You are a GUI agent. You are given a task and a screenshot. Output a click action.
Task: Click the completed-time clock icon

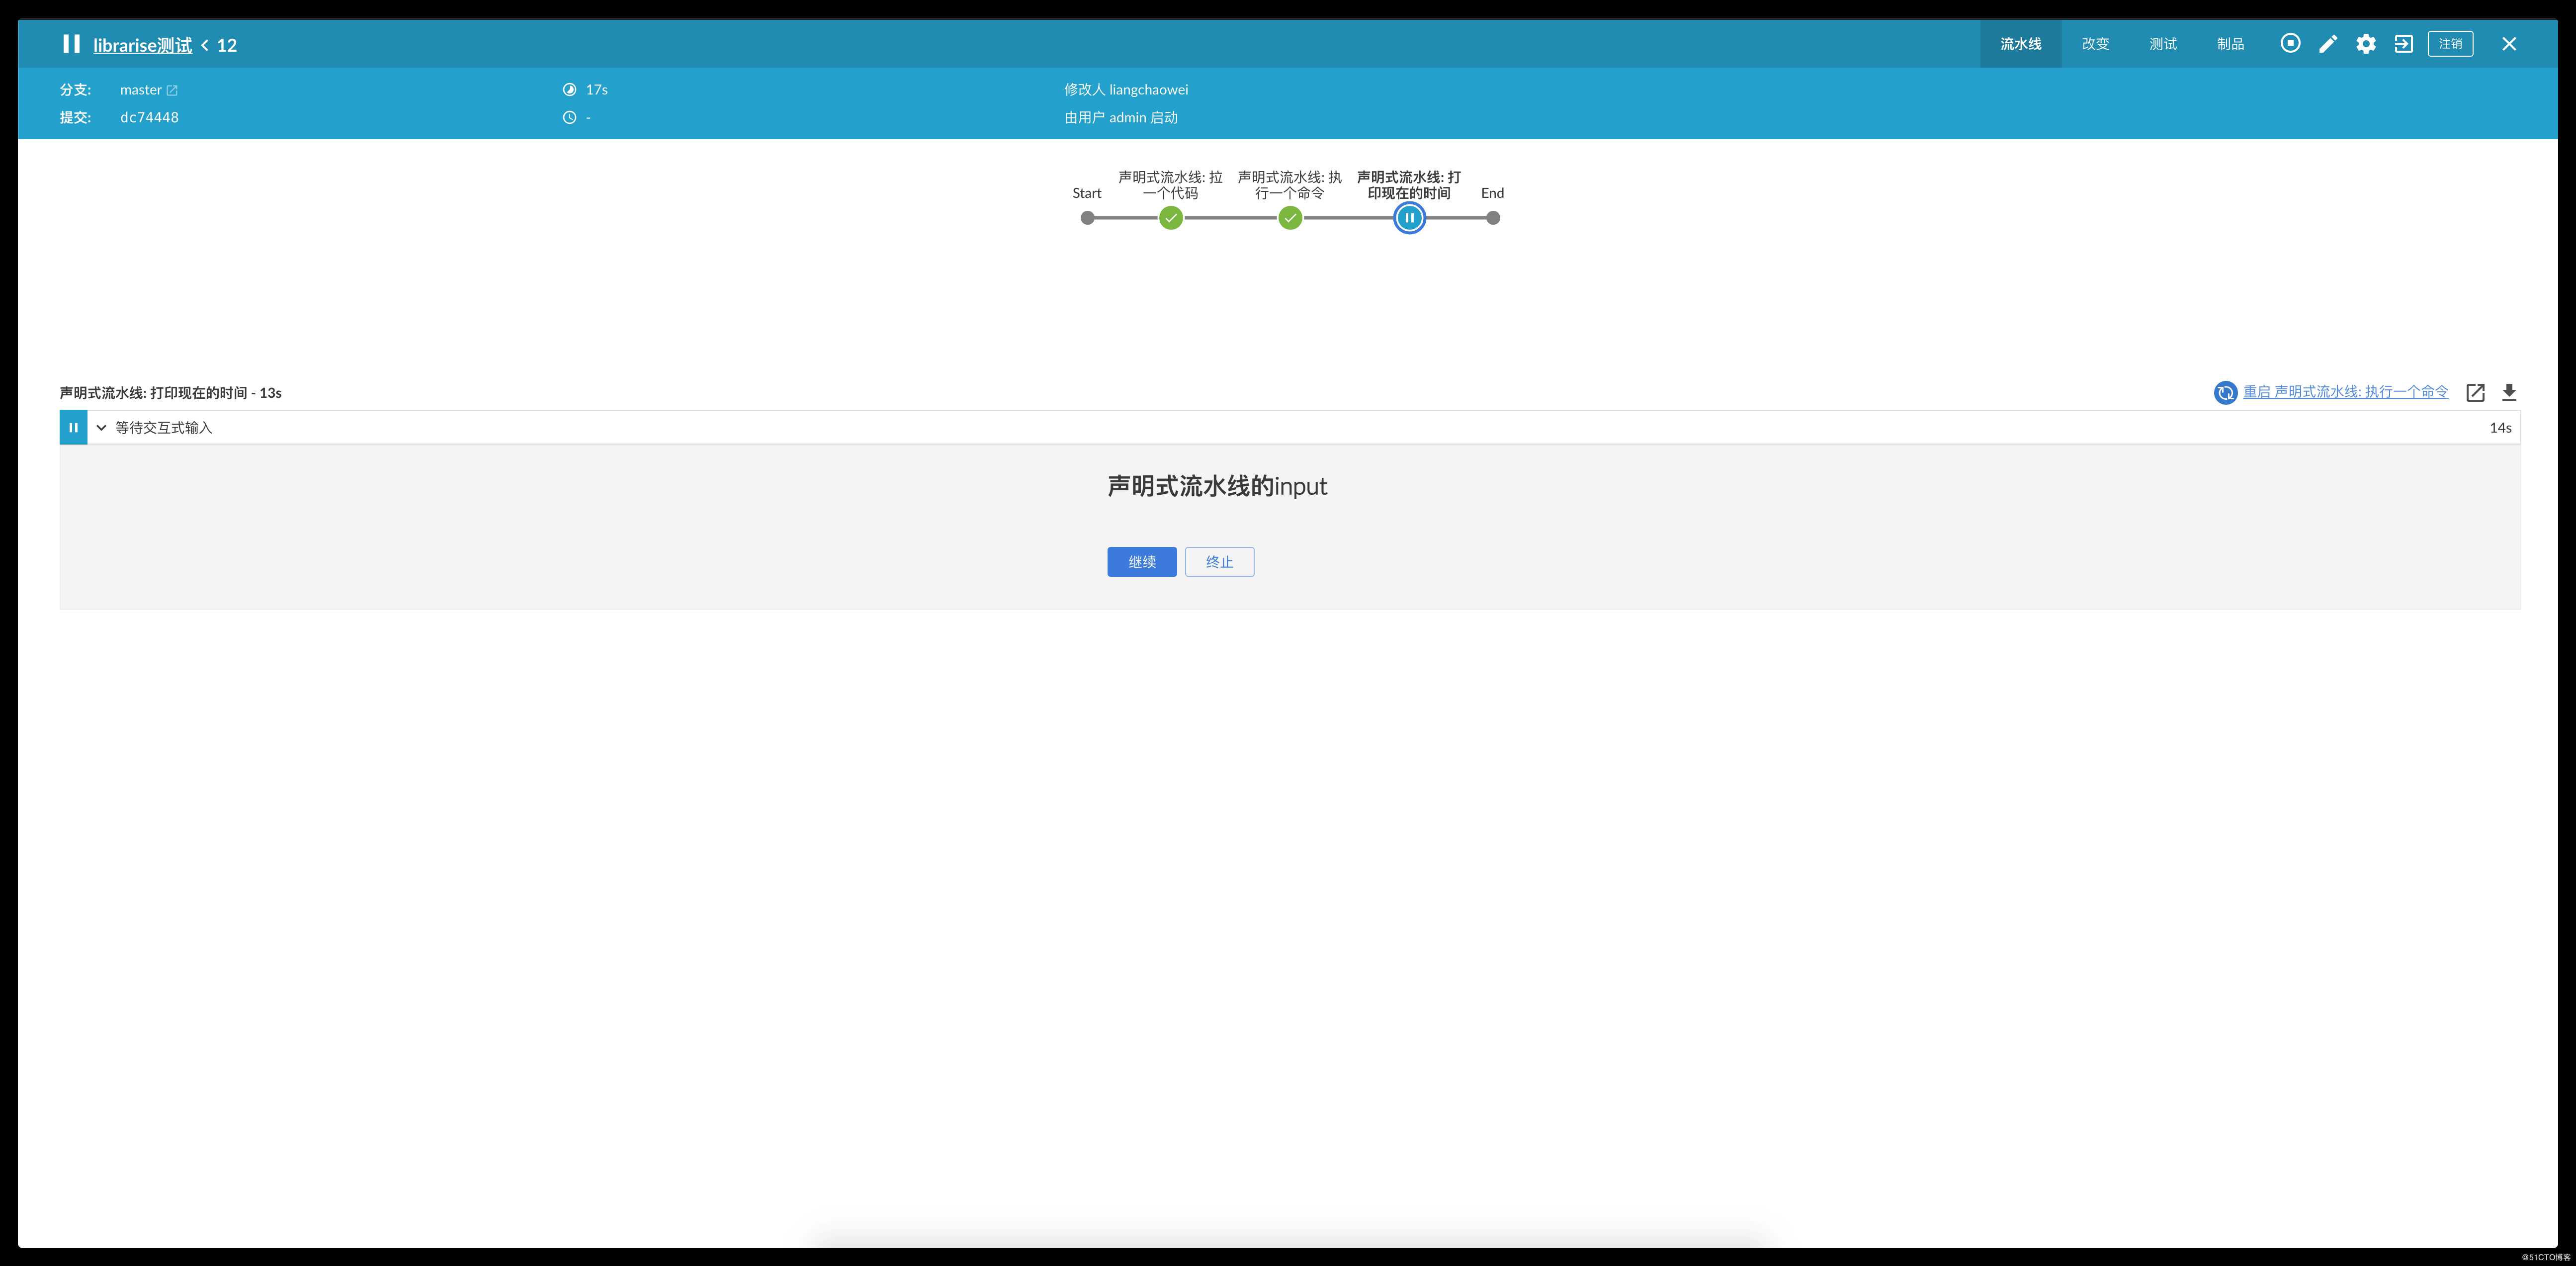[569, 118]
